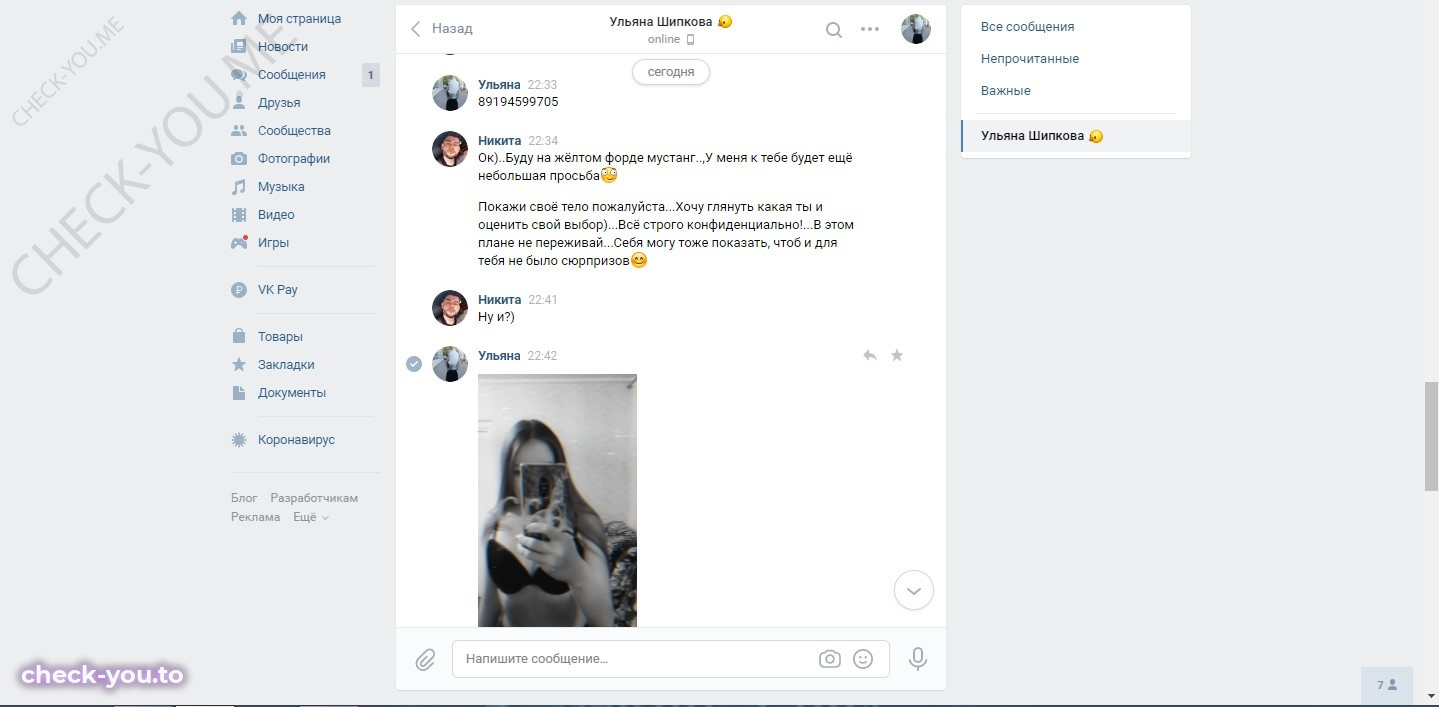Open Моя страница home icon
The height and width of the screenshot is (707, 1439).
[x=239, y=19]
